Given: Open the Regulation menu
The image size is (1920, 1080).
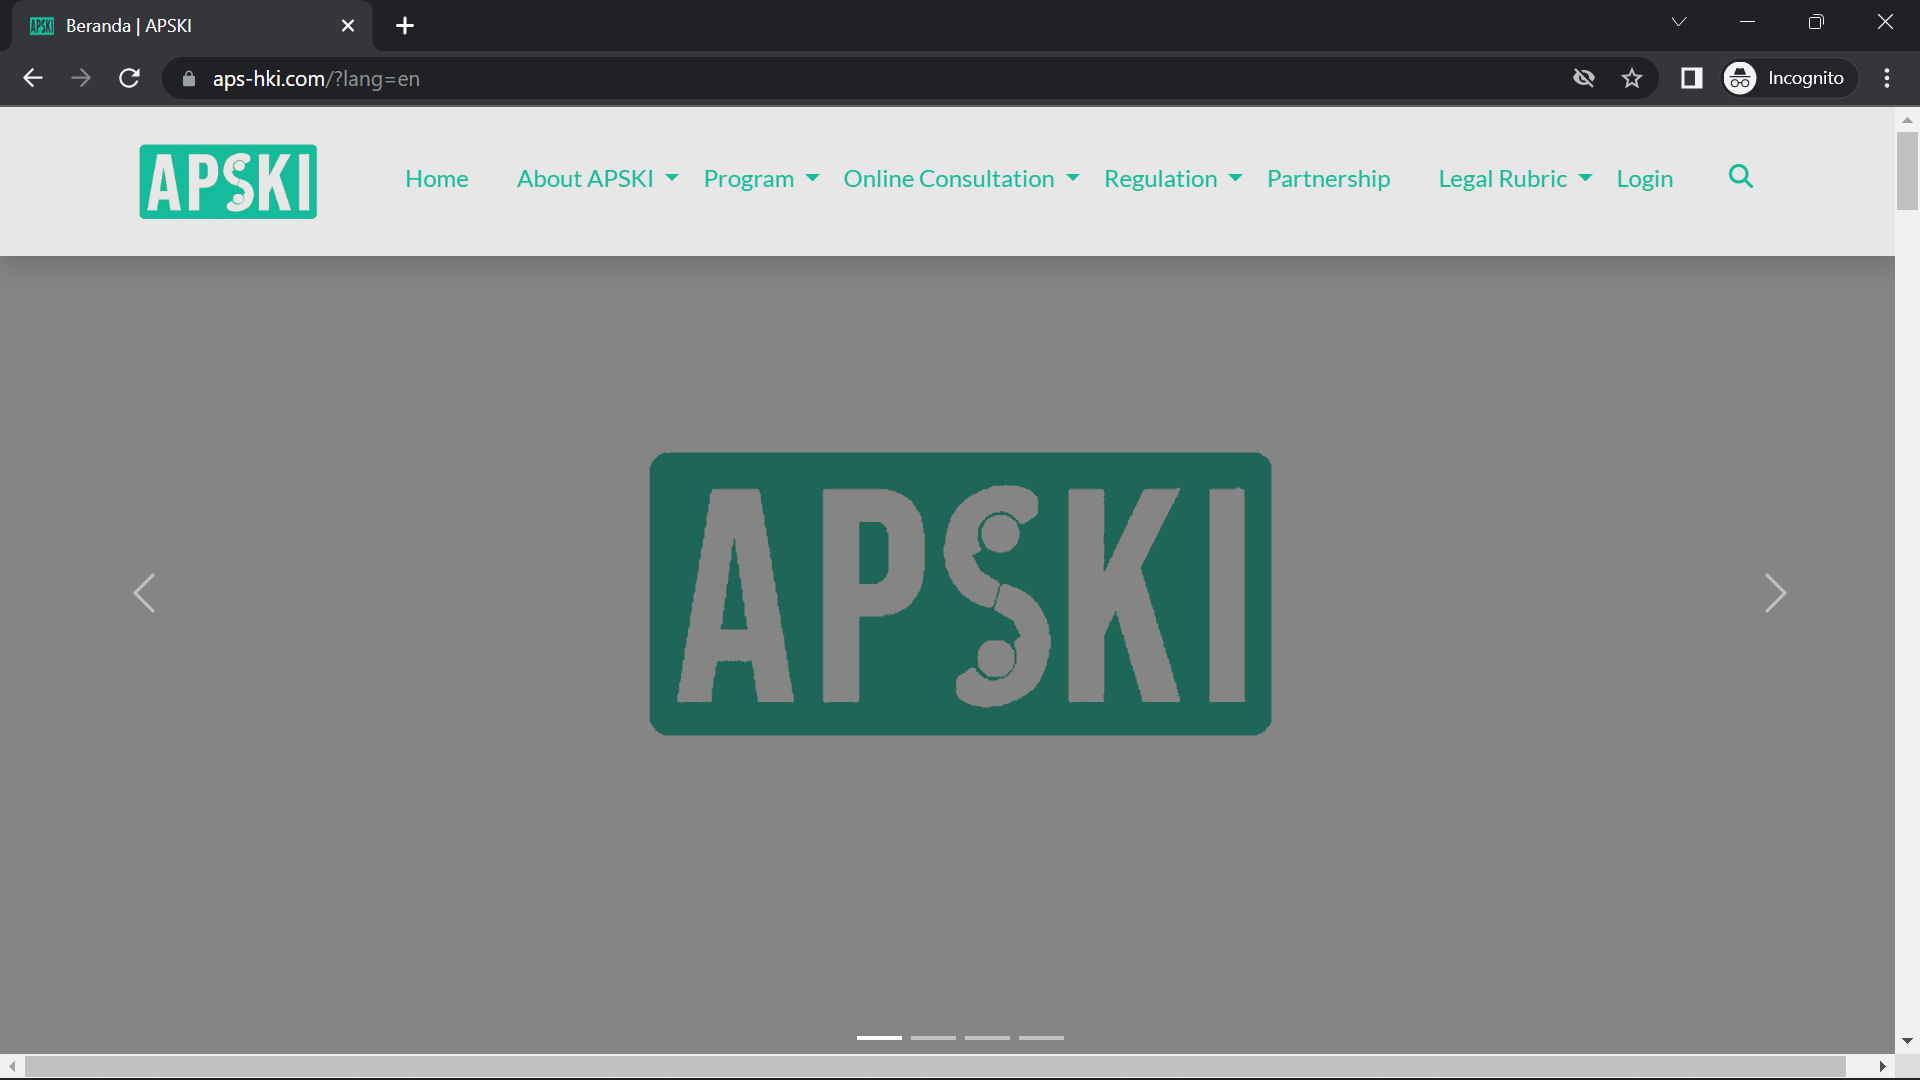Looking at the screenshot, I should [x=1172, y=179].
